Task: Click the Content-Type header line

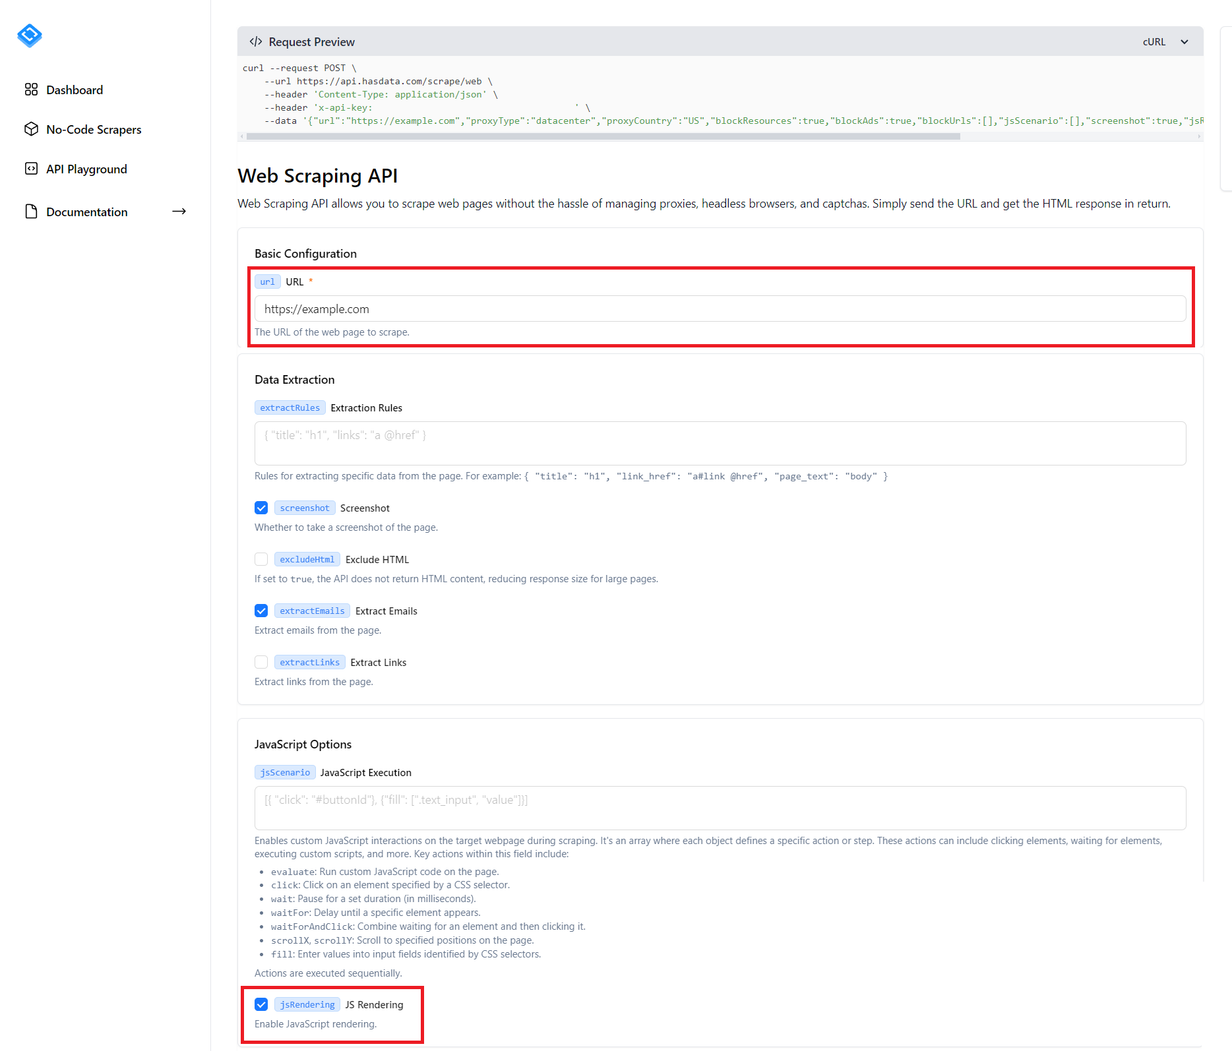Action: (381, 94)
